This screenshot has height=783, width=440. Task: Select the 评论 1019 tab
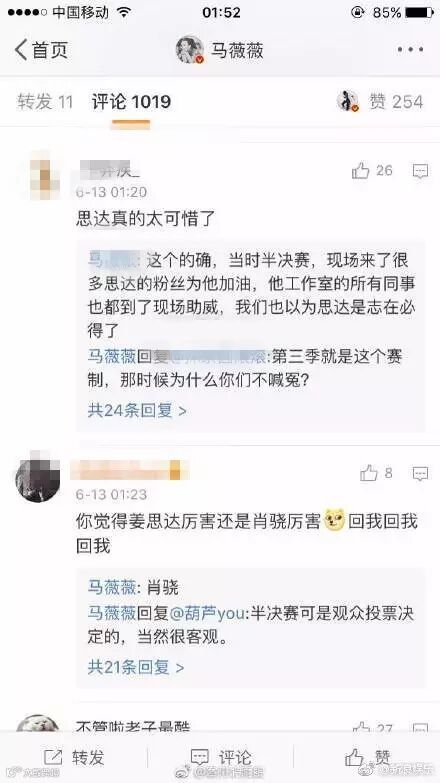pyautogui.click(x=131, y=102)
